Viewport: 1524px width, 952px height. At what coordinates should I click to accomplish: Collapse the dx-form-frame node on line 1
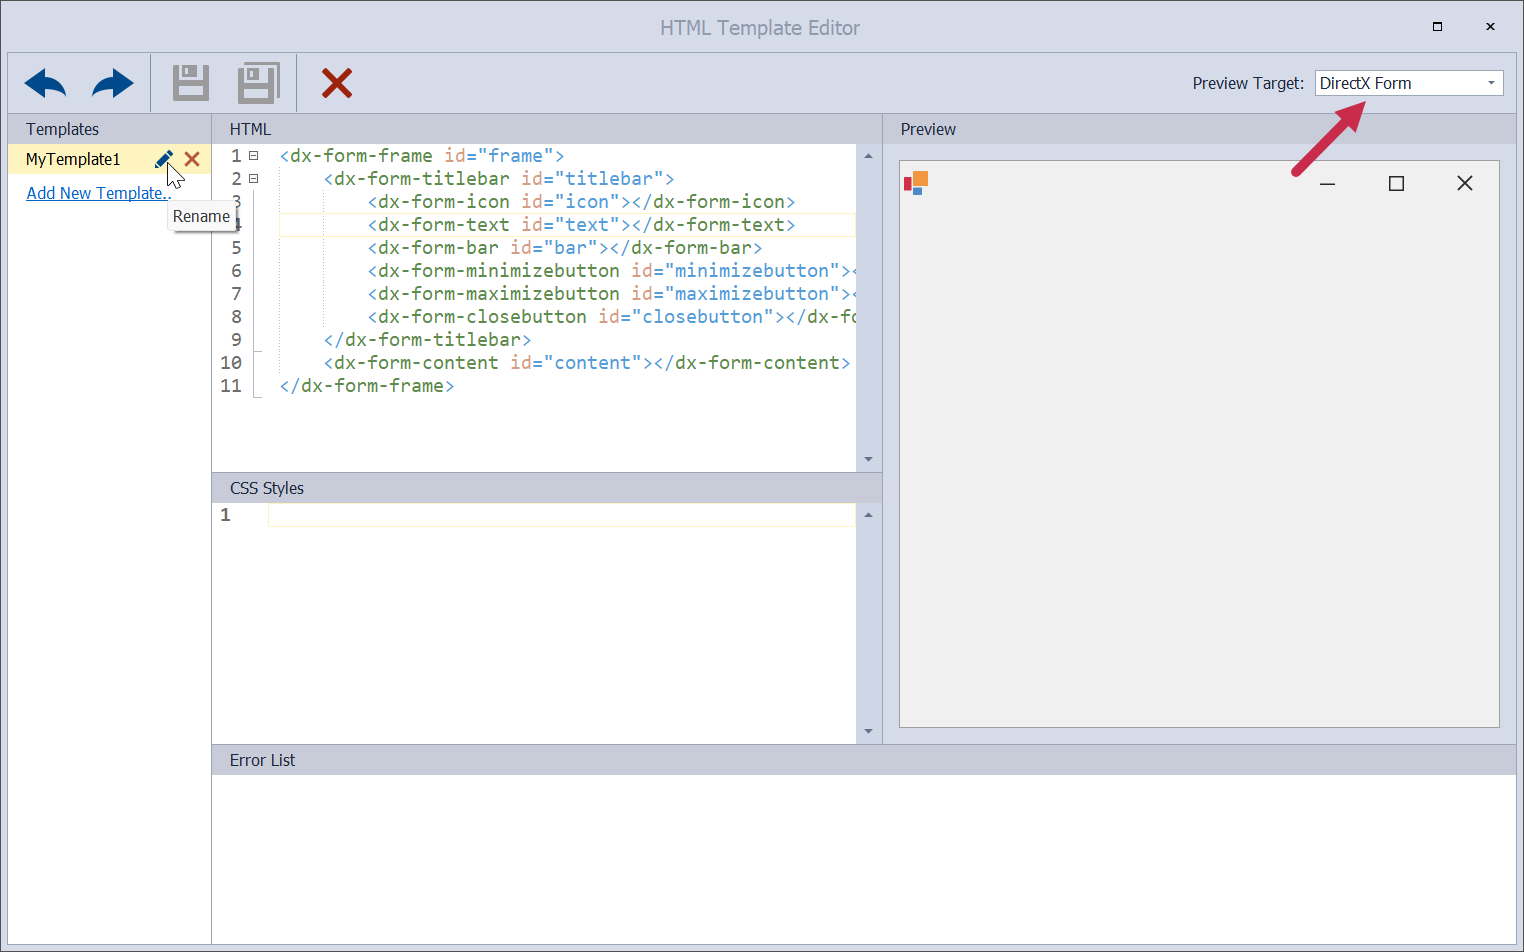coord(254,156)
